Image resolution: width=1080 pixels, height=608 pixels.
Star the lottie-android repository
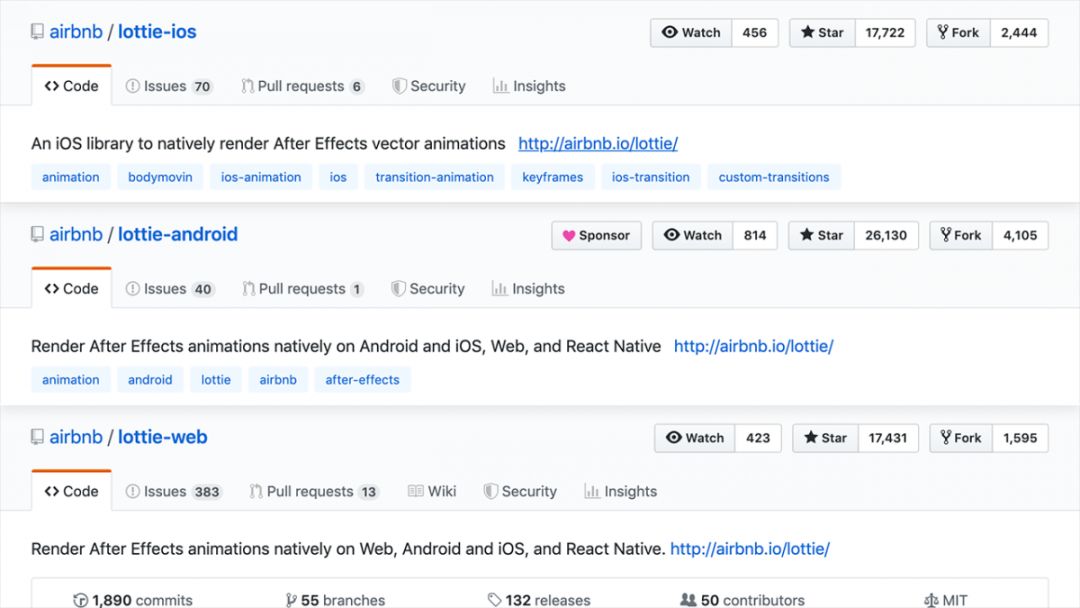[x=822, y=235]
